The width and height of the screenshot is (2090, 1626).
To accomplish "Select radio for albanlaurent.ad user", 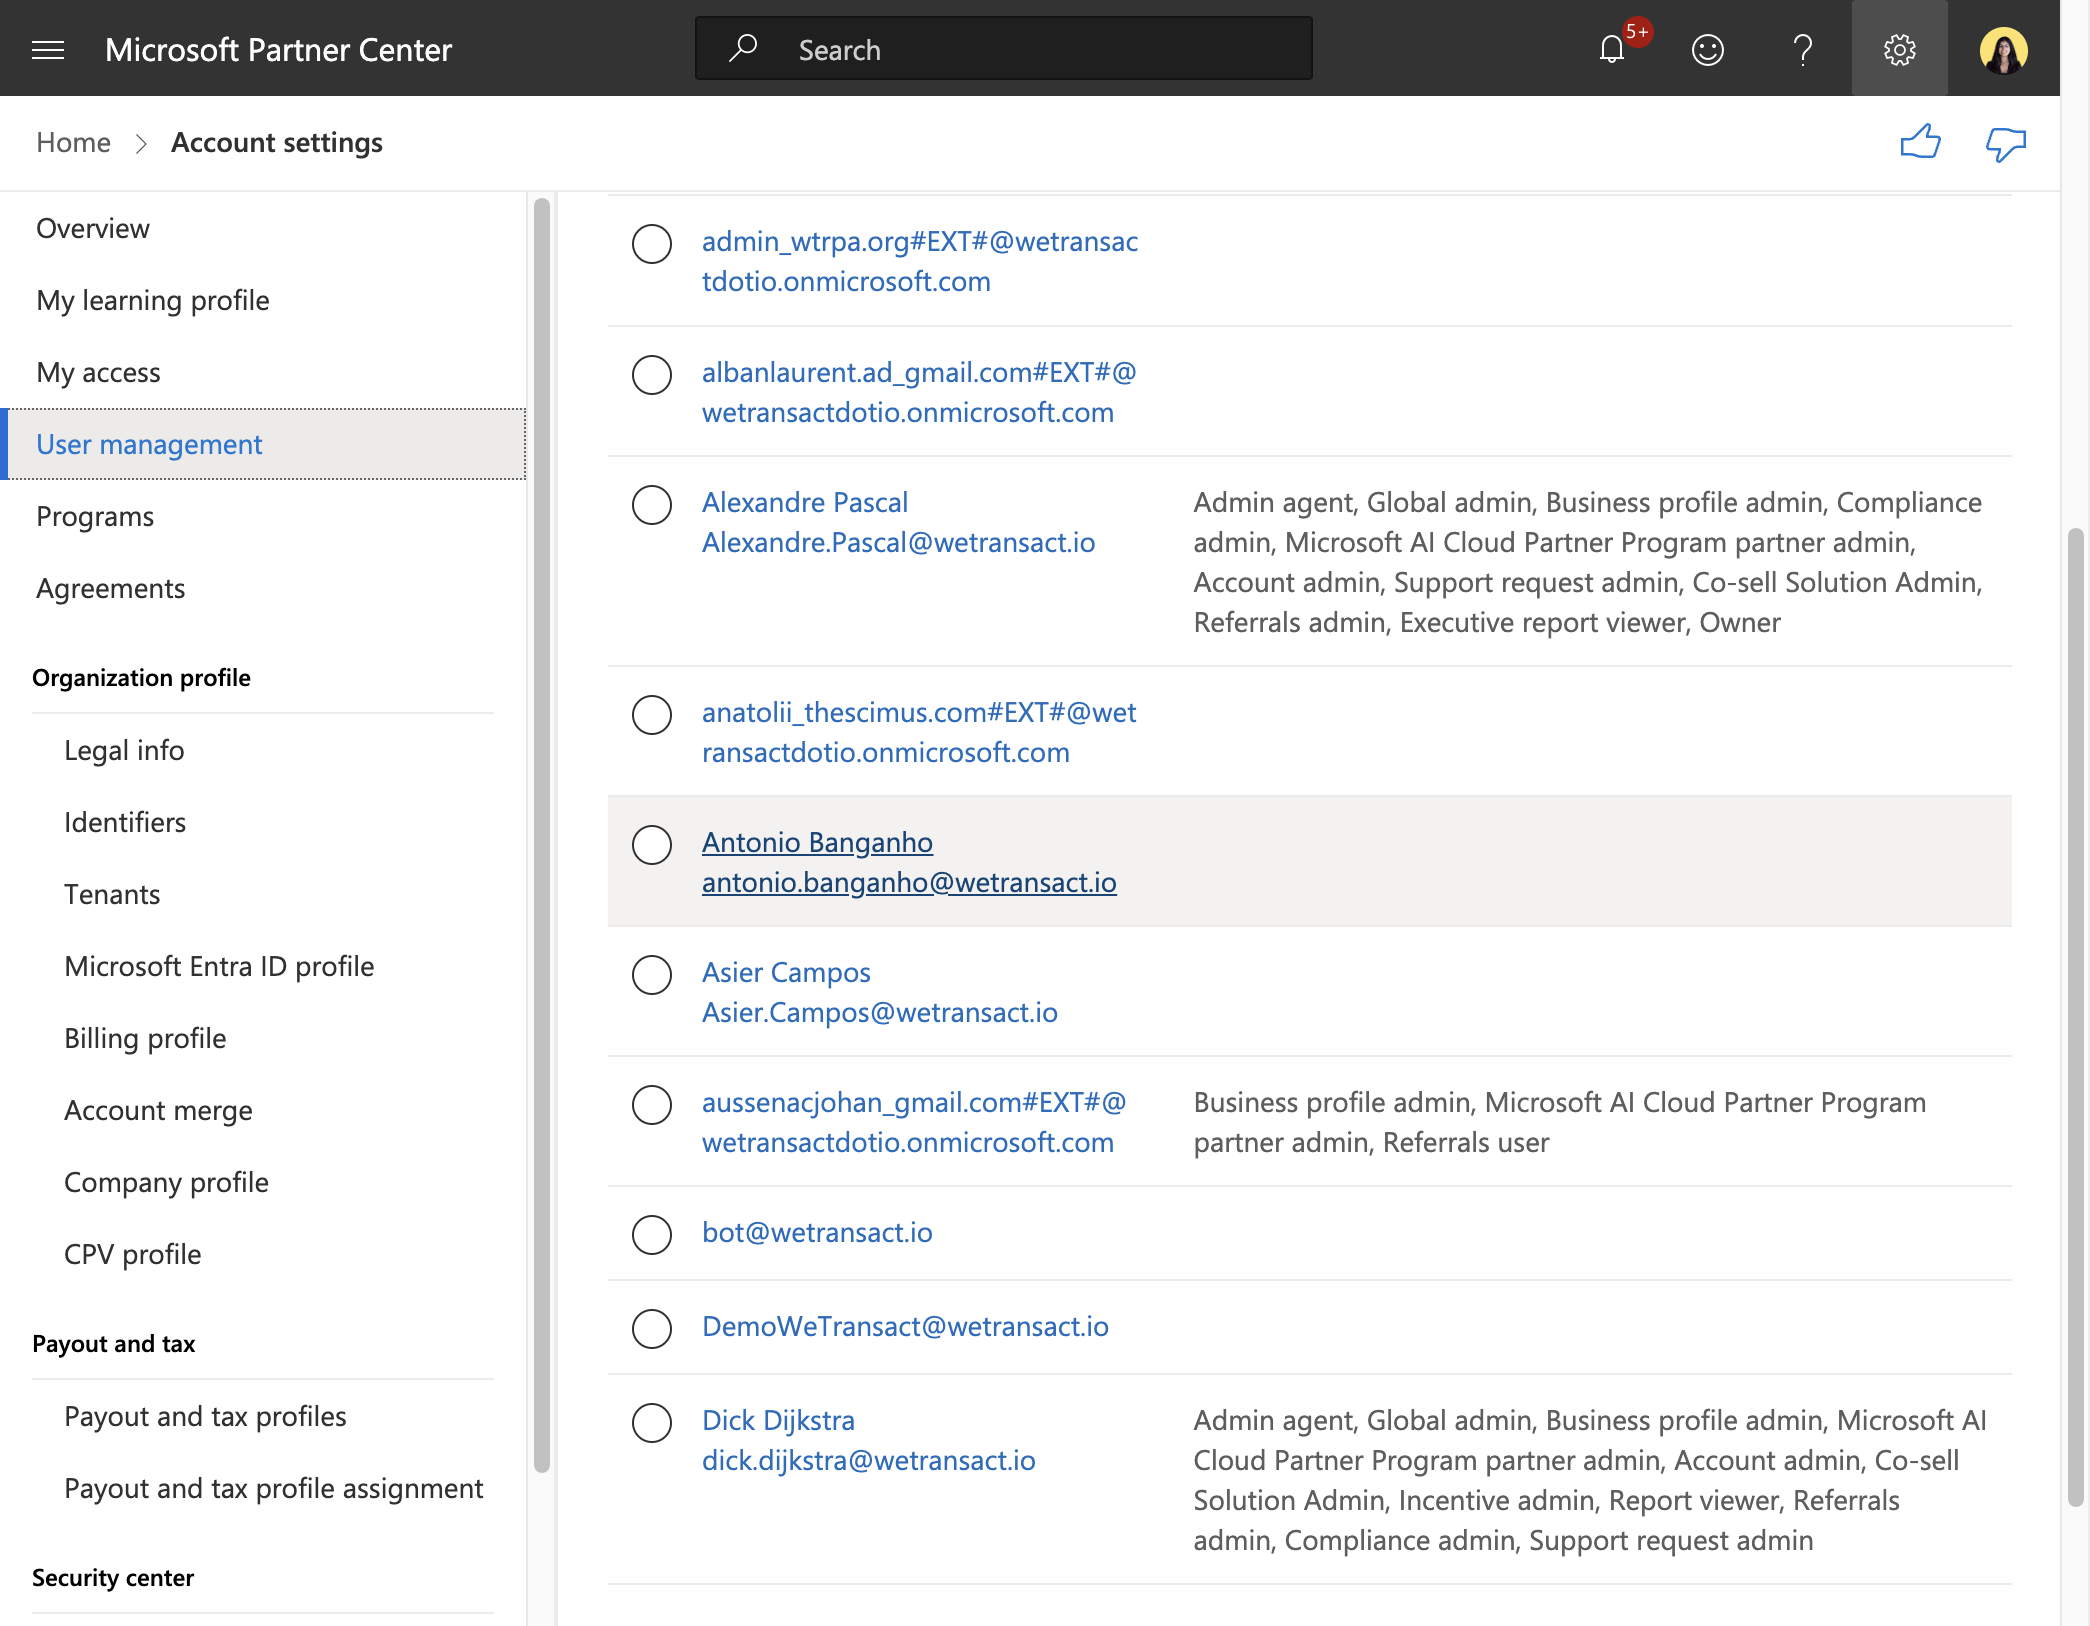I will tap(651, 374).
